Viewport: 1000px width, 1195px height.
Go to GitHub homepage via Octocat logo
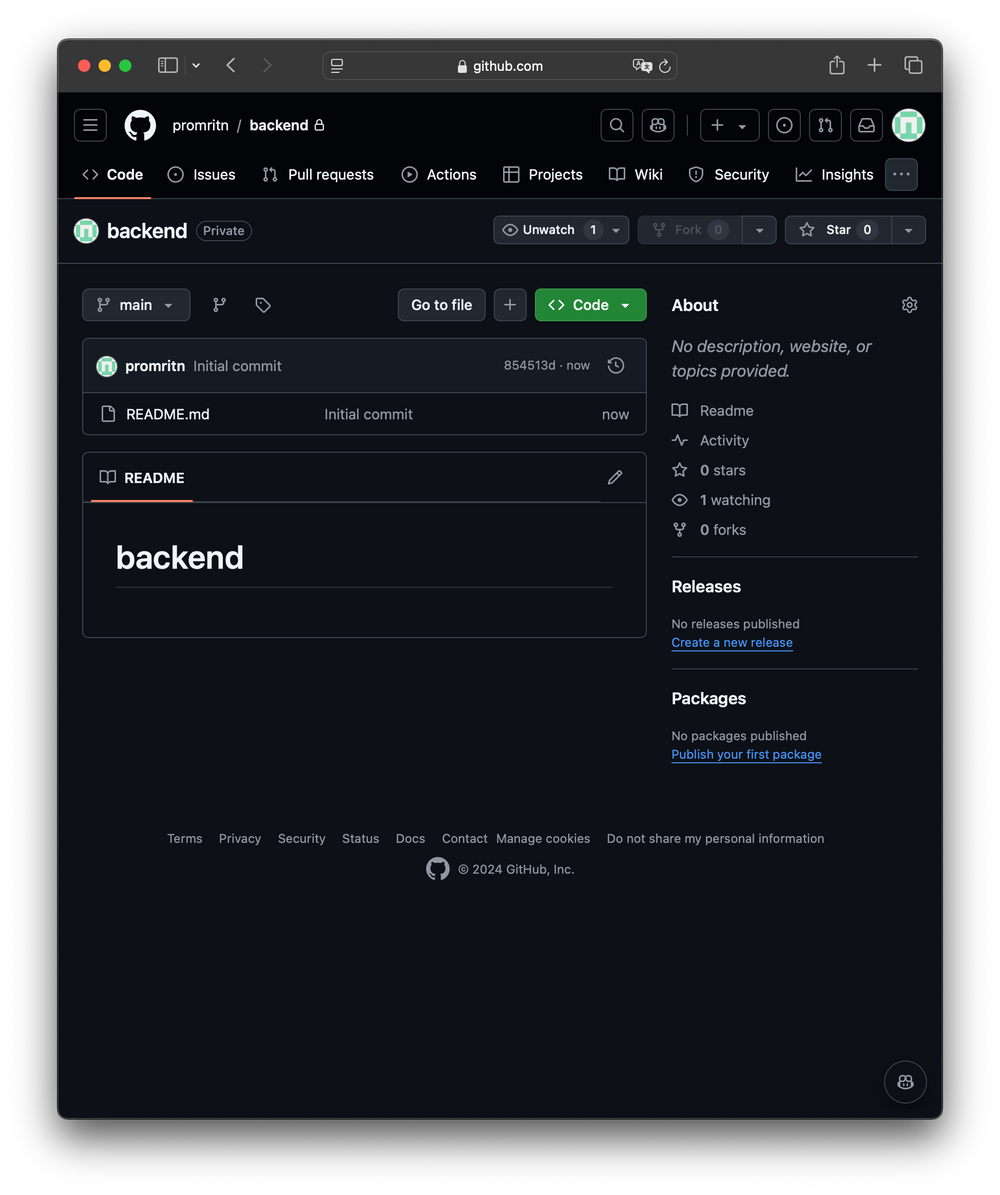tap(140, 125)
